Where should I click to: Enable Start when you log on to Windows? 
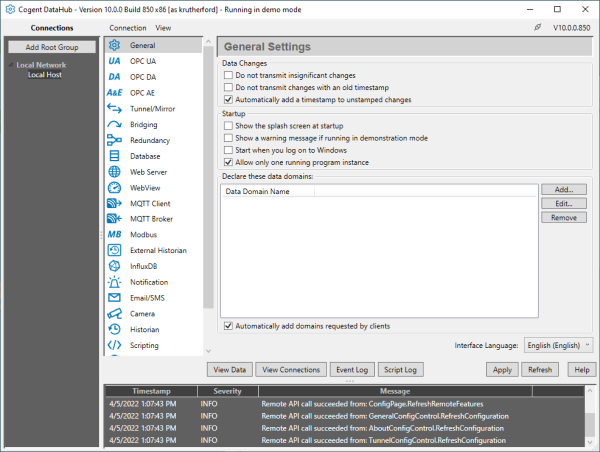[x=228, y=150]
